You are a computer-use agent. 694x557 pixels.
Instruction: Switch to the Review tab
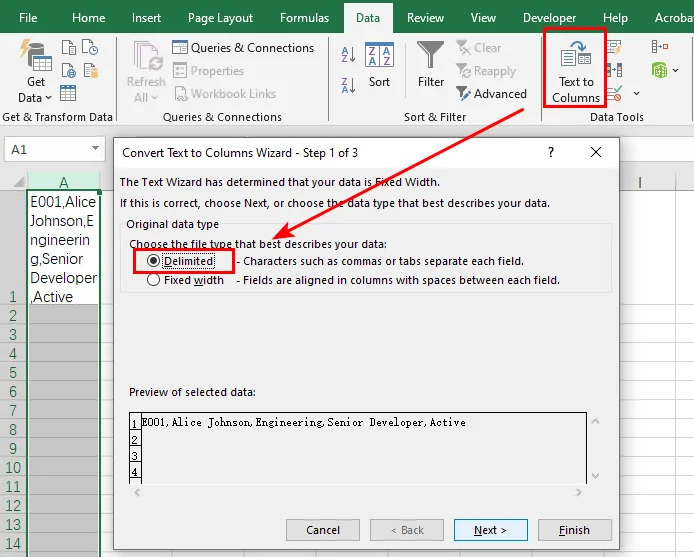(425, 18)
